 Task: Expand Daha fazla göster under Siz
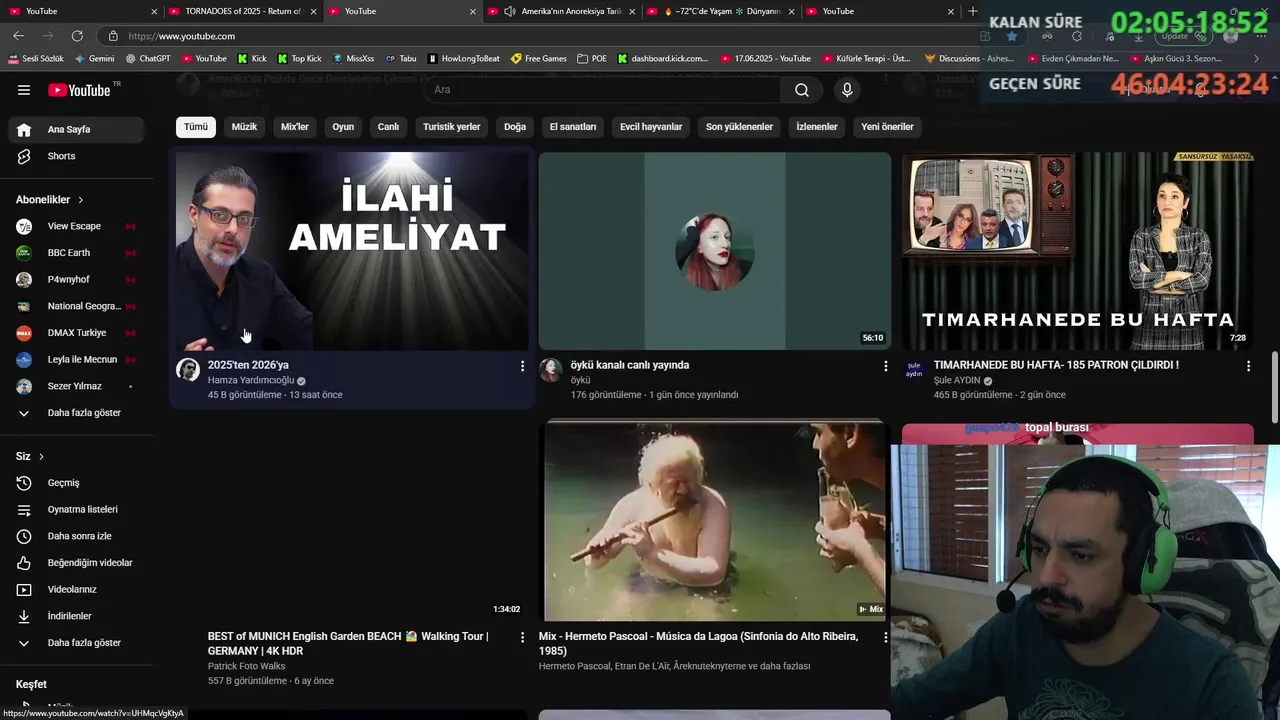(76, 643)
